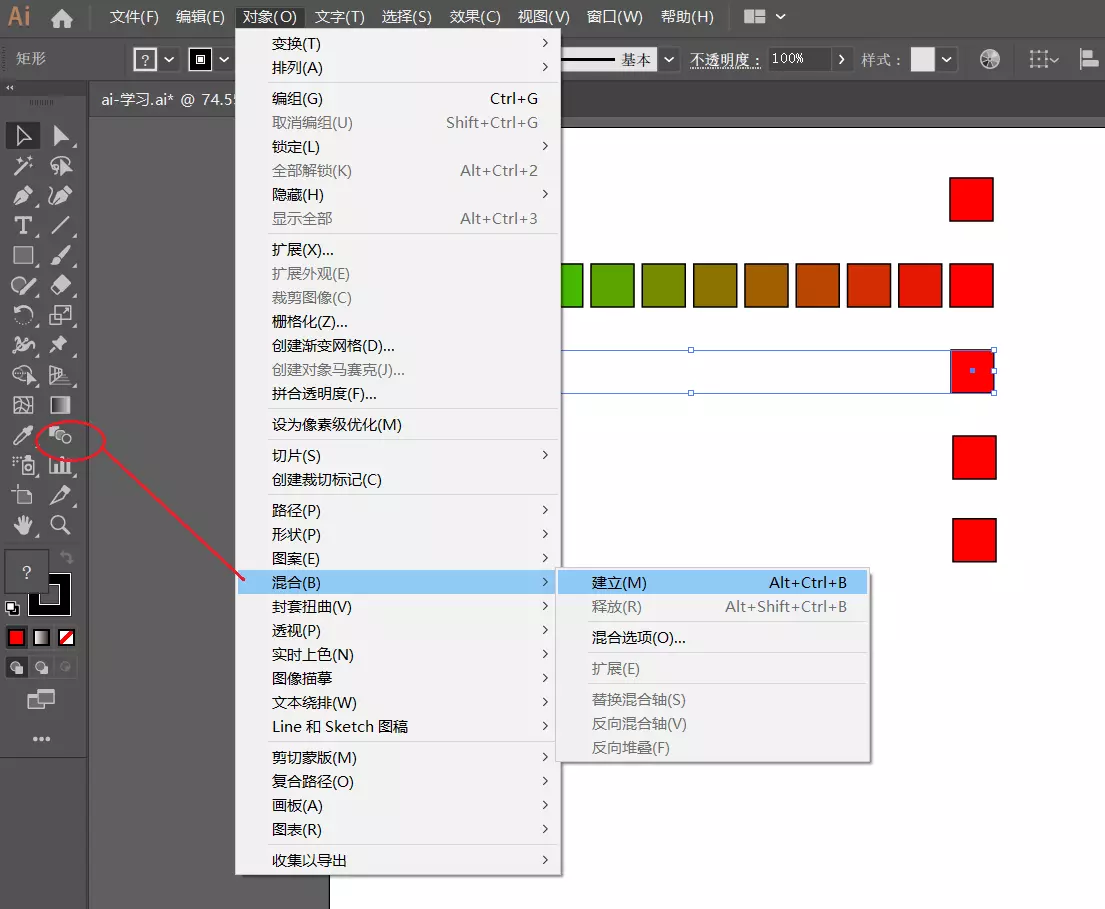The width and height of the screenshot is (1105, 909).
Task: Select the Zoom tool
Action: (60, 526)
